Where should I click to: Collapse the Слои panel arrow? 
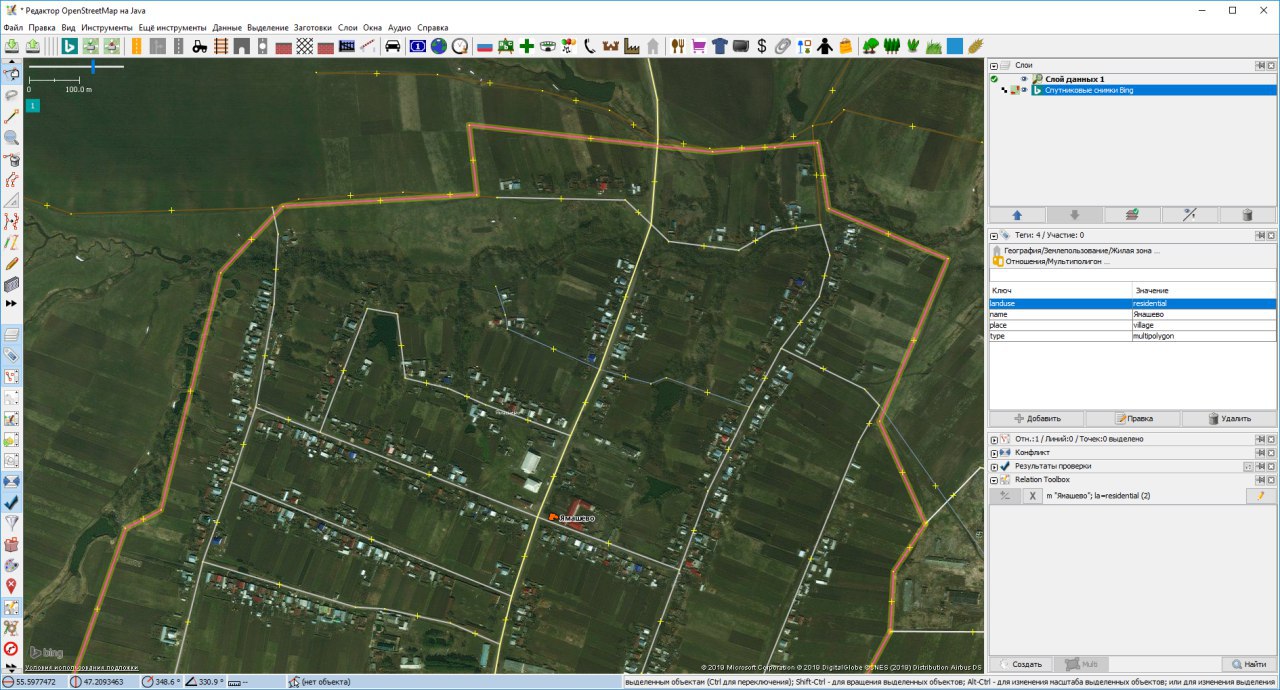click(x=994, y=65)
